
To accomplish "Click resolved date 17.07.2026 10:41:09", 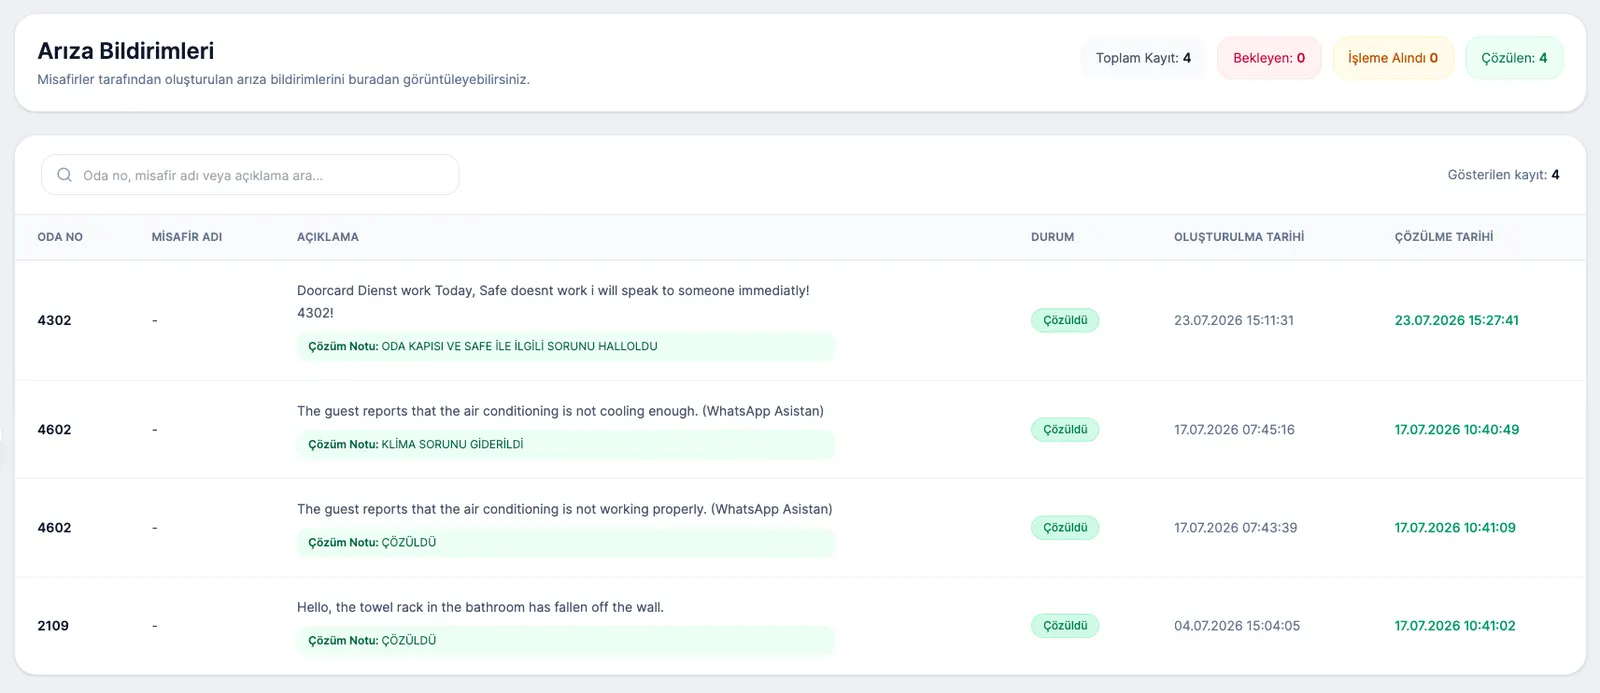I will 1455,527.
